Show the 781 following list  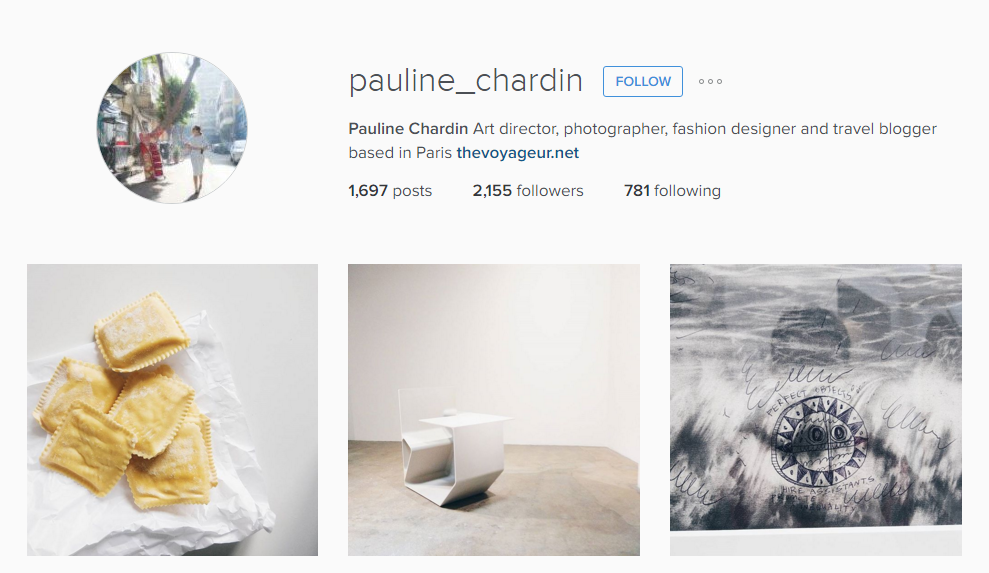(x=672, y=191)
